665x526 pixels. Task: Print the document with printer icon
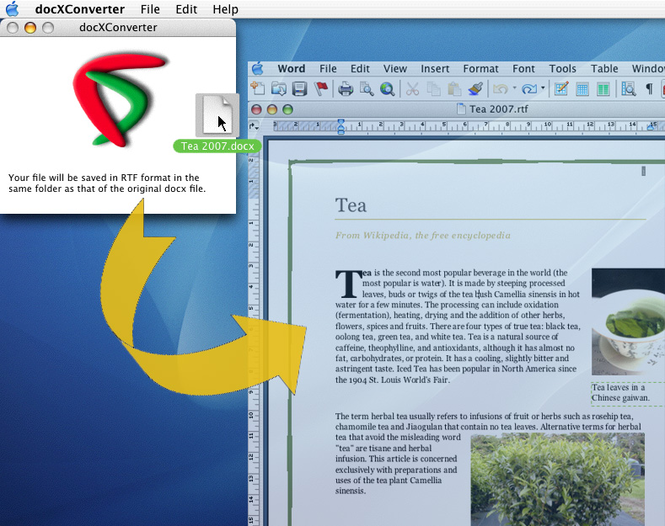point(346,89)
